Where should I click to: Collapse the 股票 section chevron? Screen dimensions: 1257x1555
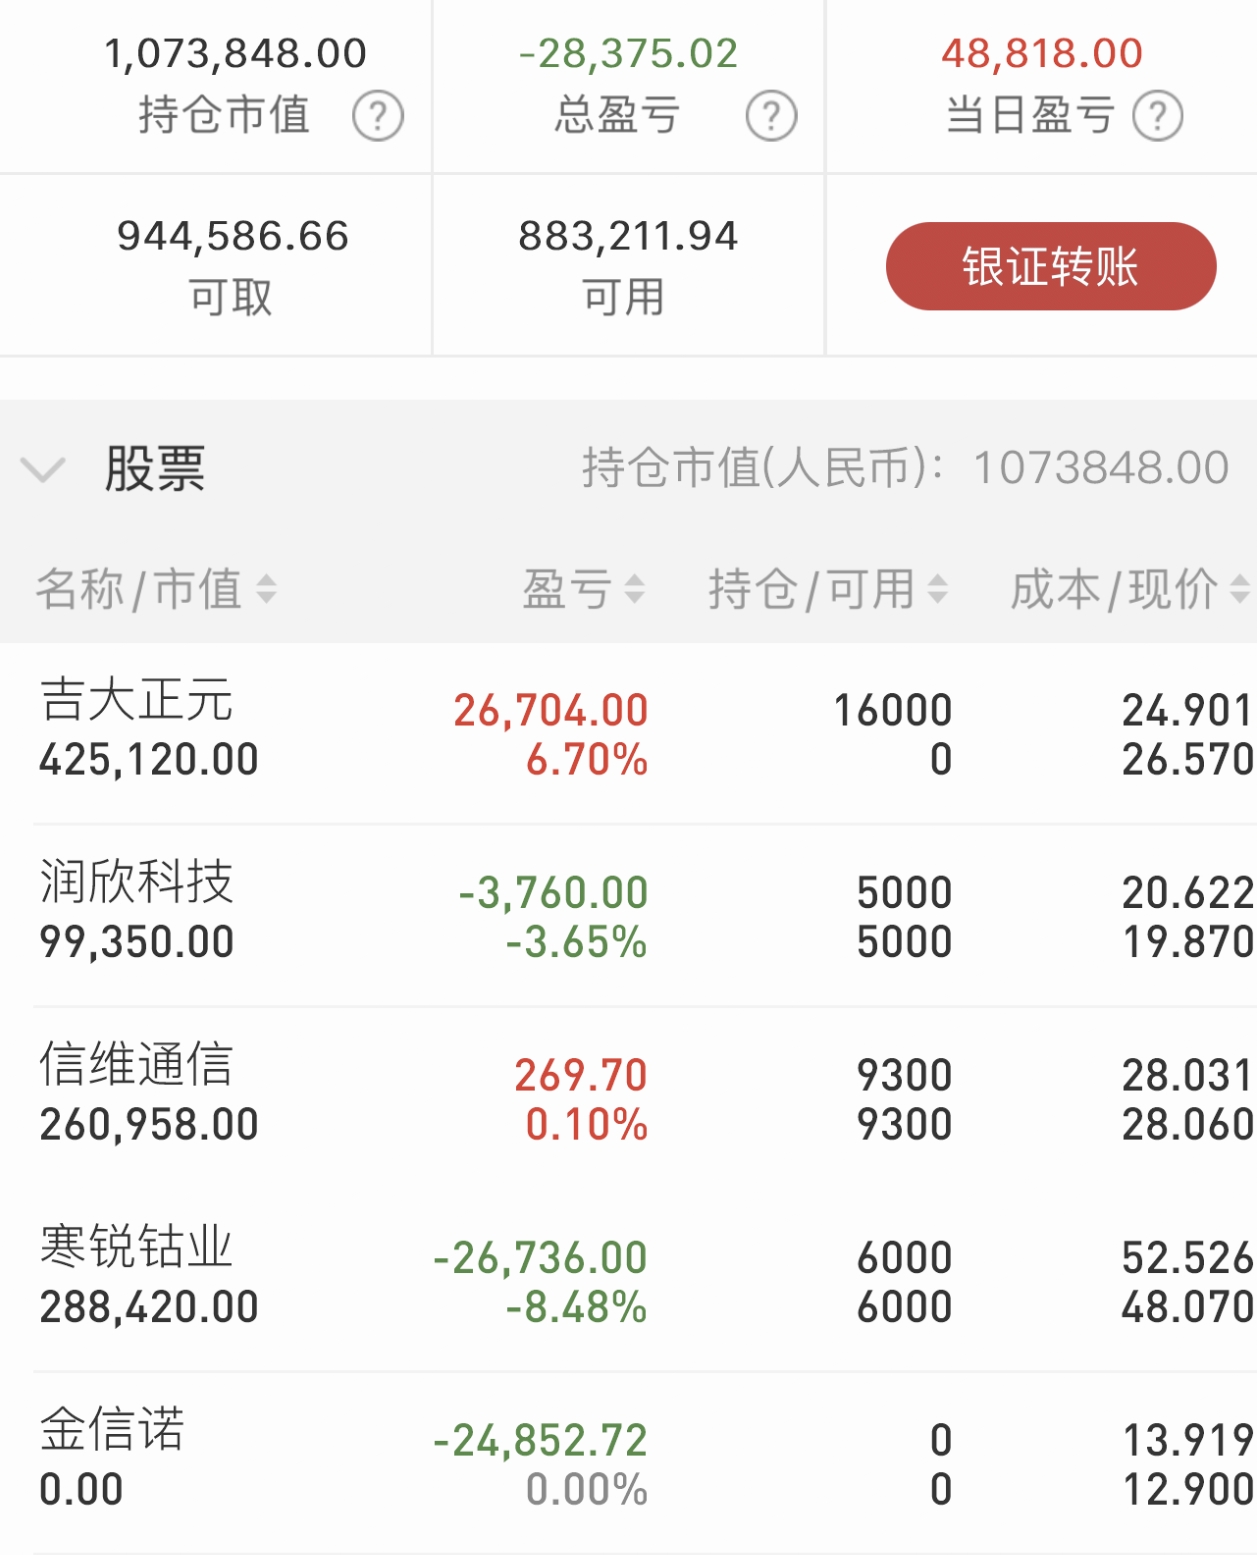tap(43, 468)
